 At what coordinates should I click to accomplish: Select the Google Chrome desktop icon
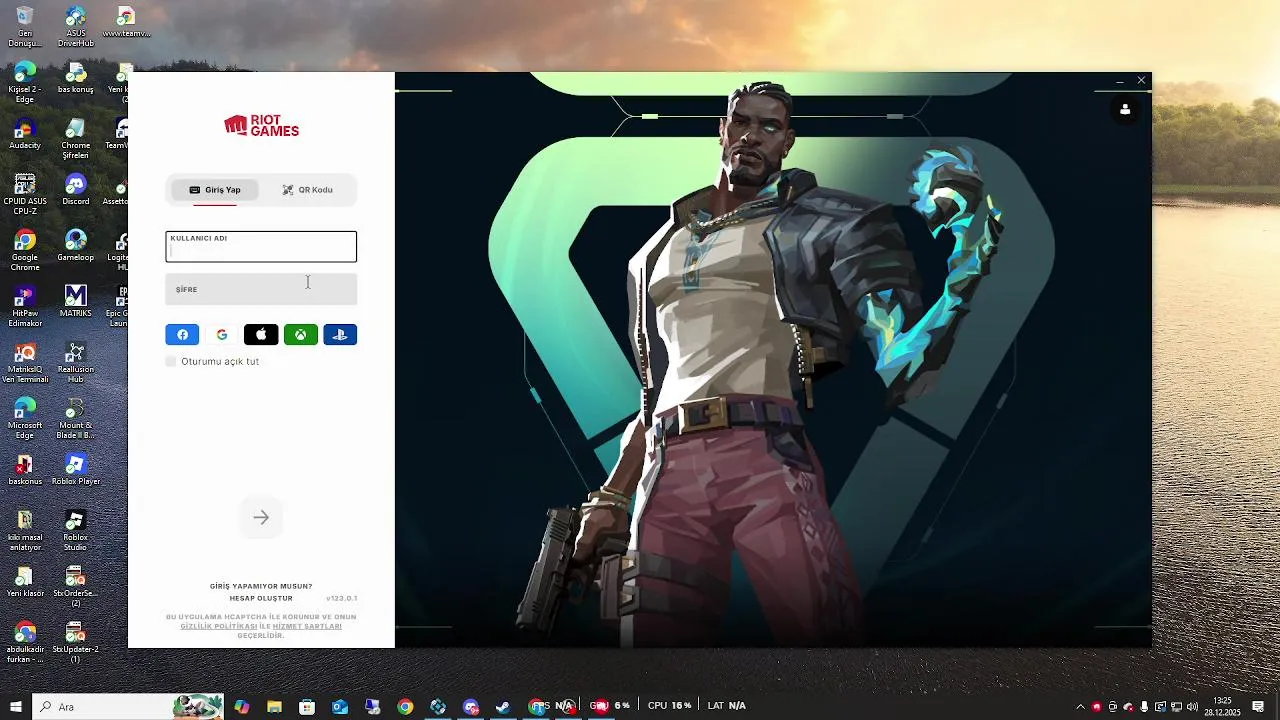(x=25, y=251)
